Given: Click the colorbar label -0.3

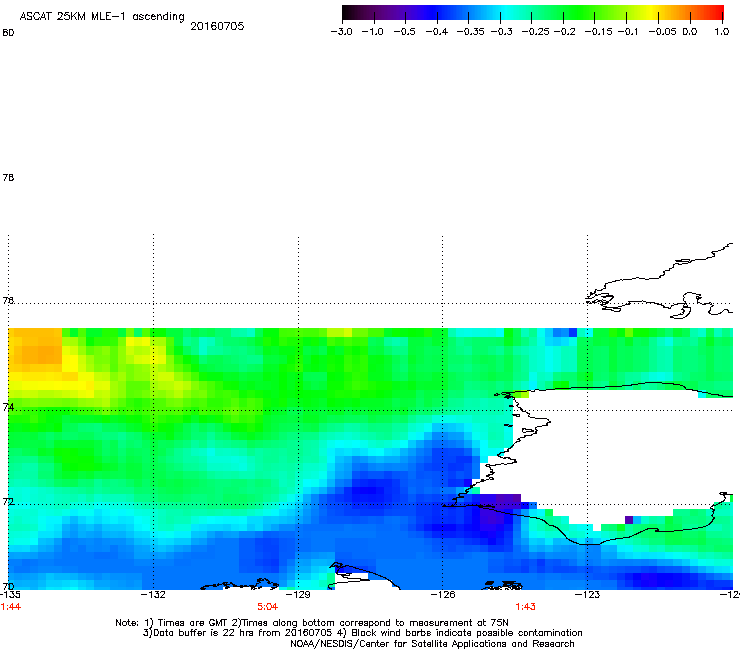Looking at the screenshot, I should tap(502, 32).
